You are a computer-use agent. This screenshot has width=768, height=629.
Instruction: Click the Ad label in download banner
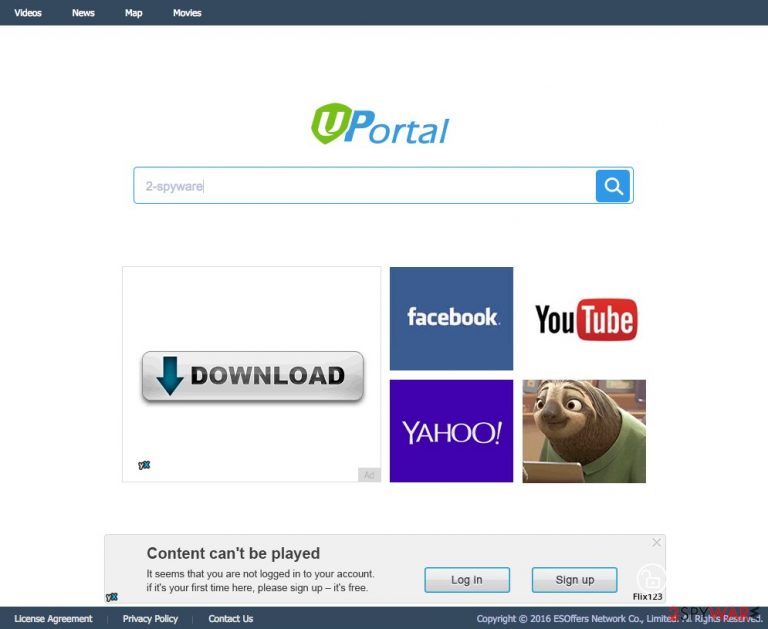(369, 475)
